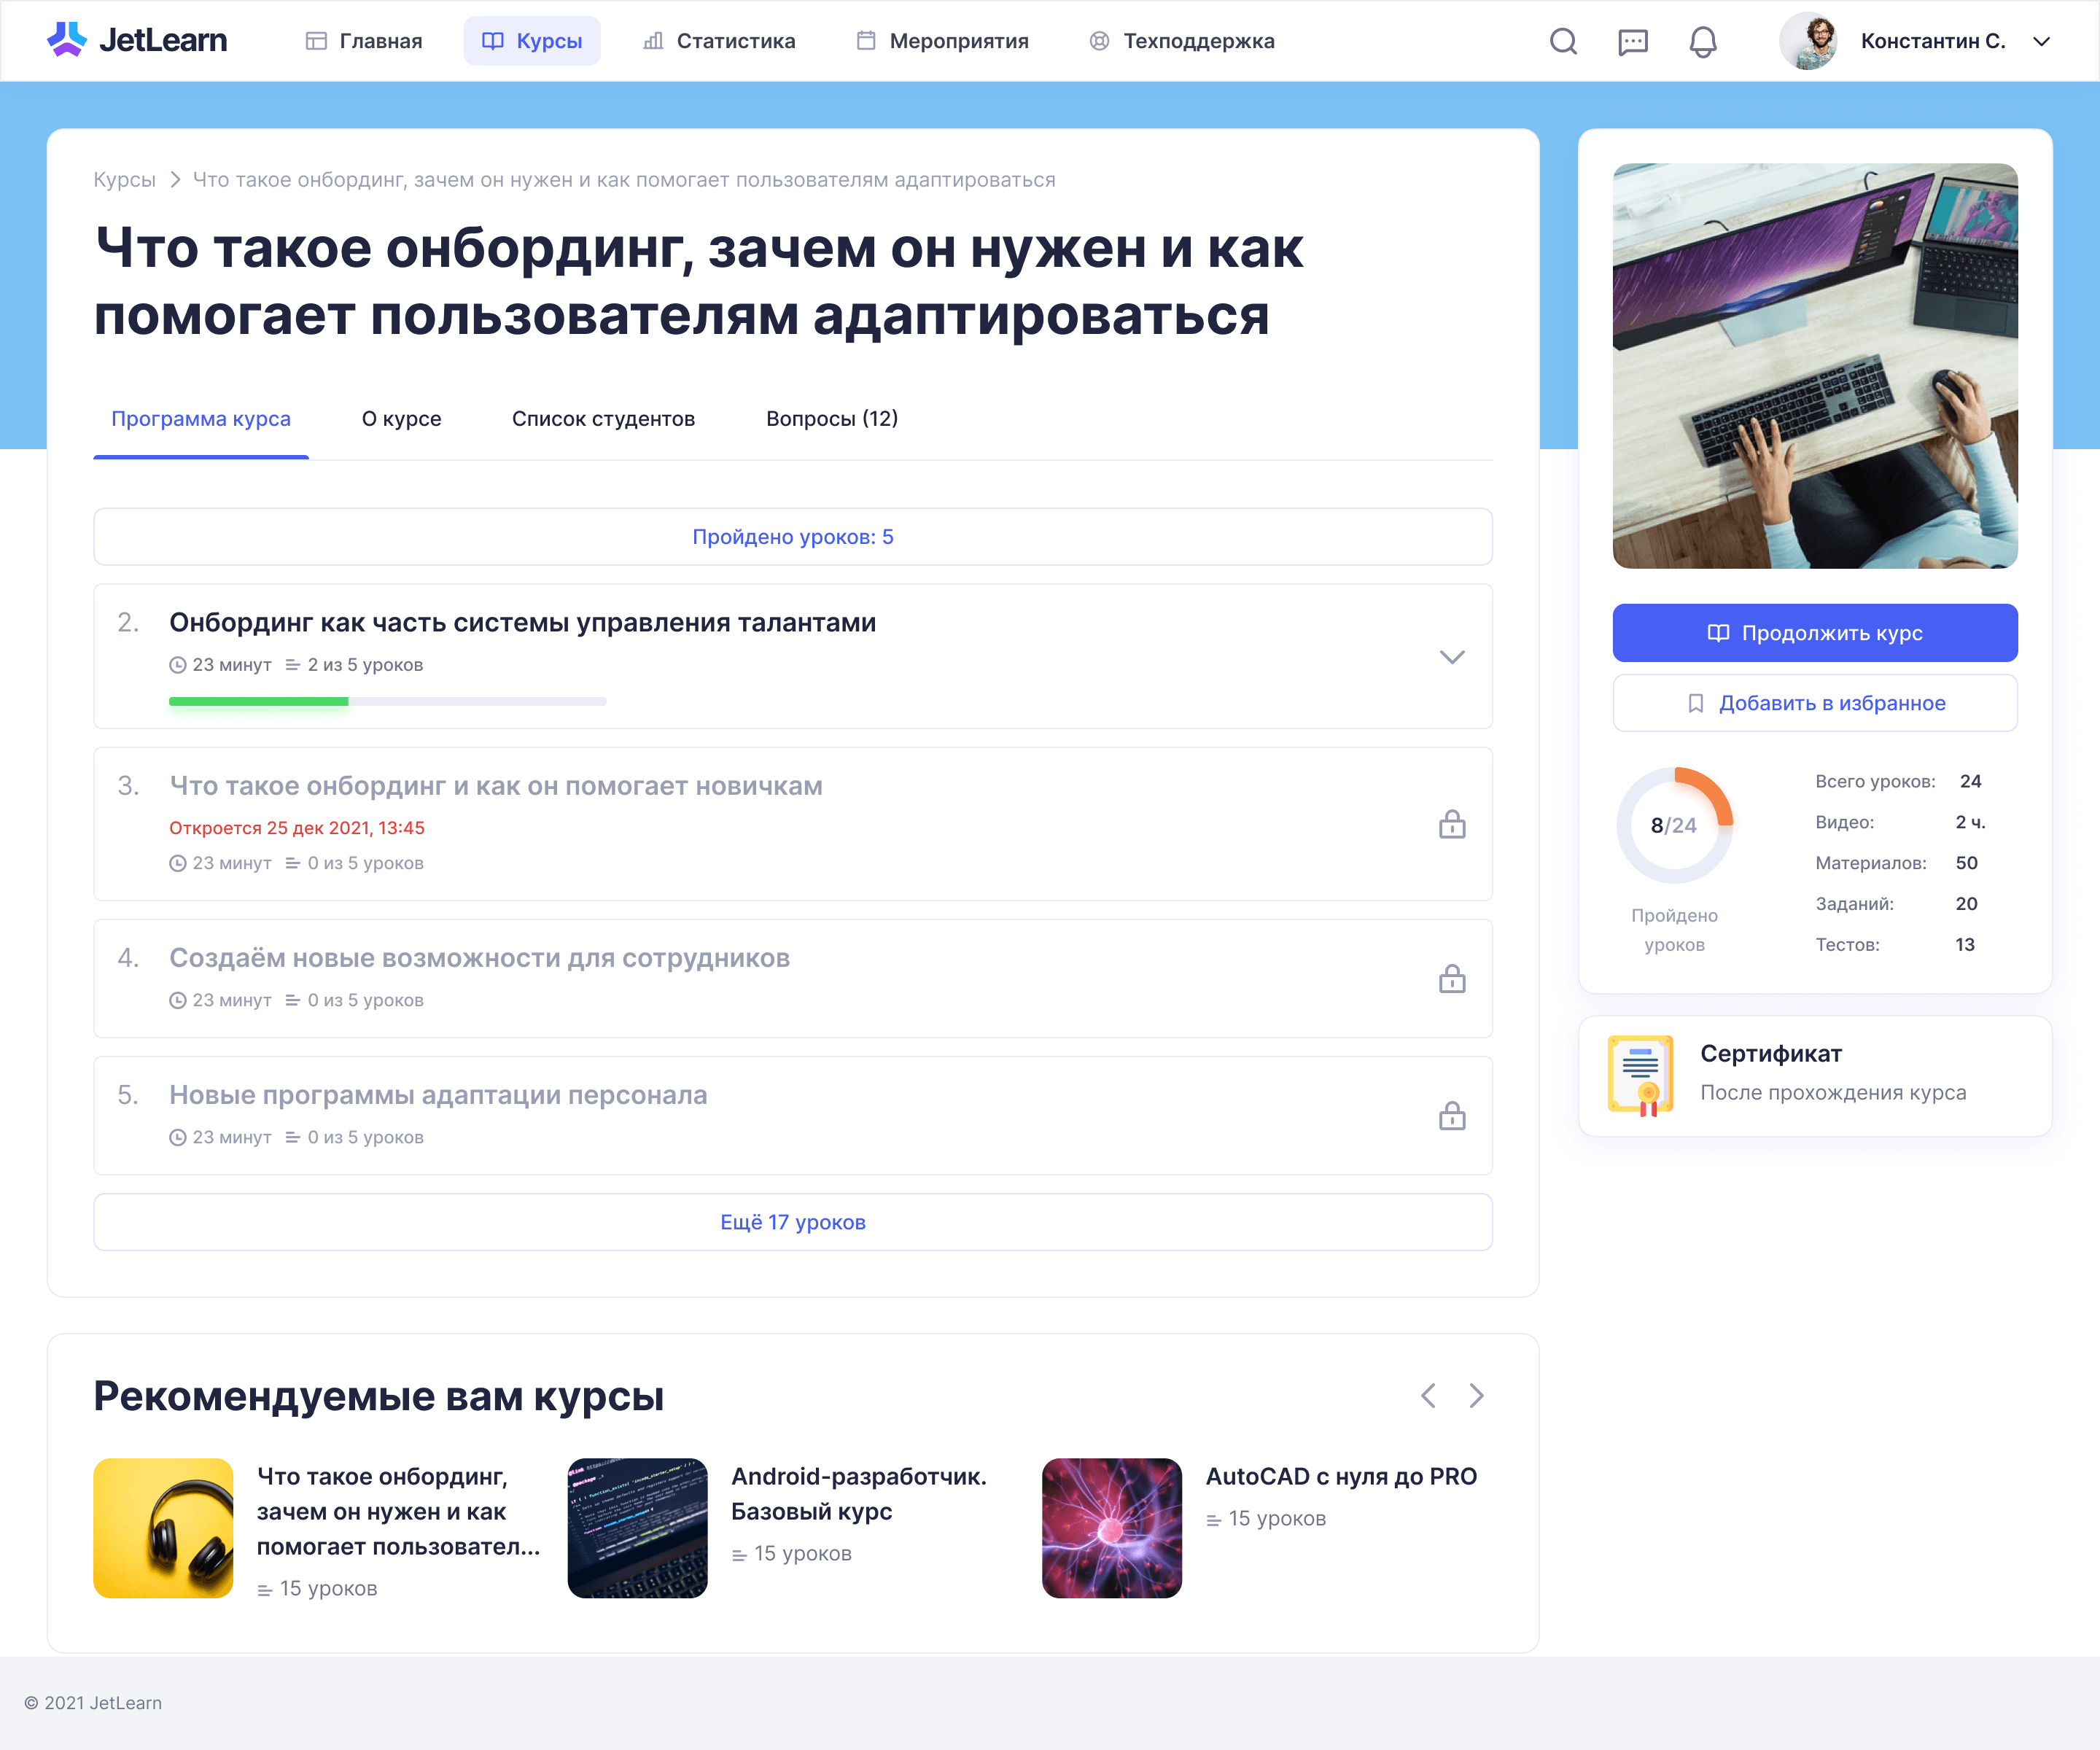Viewport: 2100px width, 1750px height.
Task: Expand completed lessons bar «Пройдено уроков: 5»
Action: pos(792,537)
